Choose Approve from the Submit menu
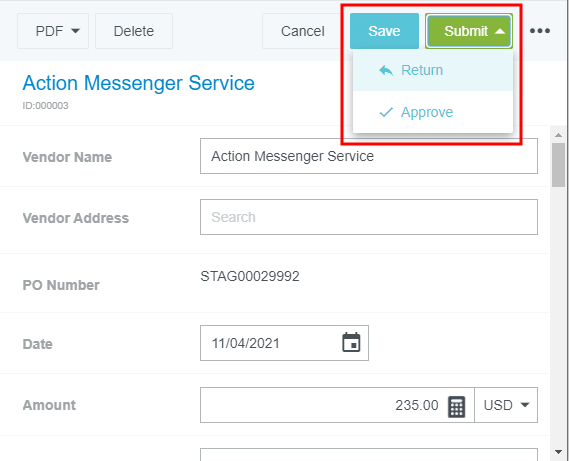 point(433,112)
